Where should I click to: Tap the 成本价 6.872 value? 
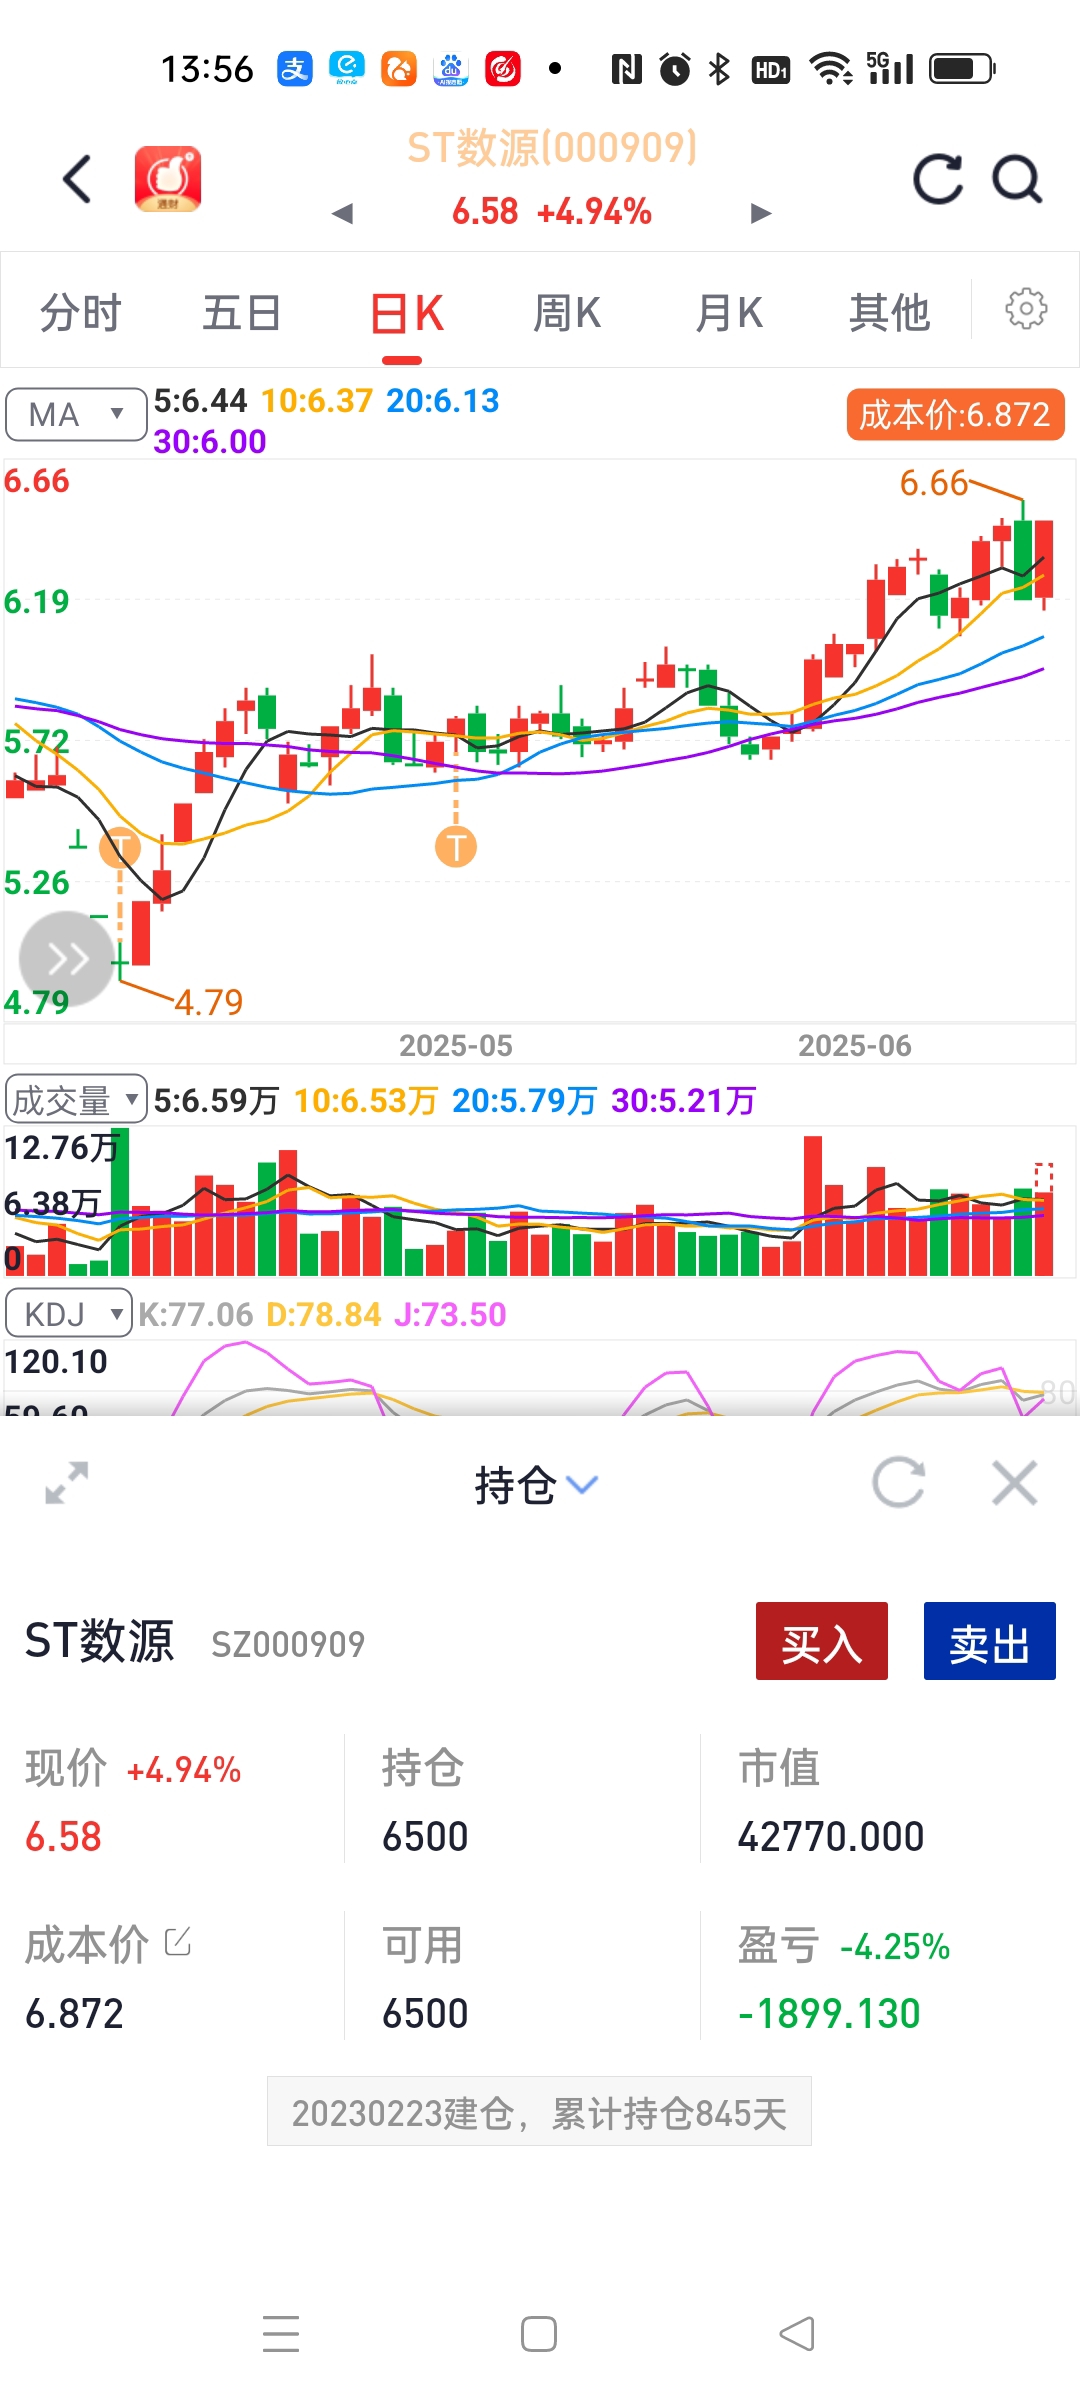(x=74, y=2013)
